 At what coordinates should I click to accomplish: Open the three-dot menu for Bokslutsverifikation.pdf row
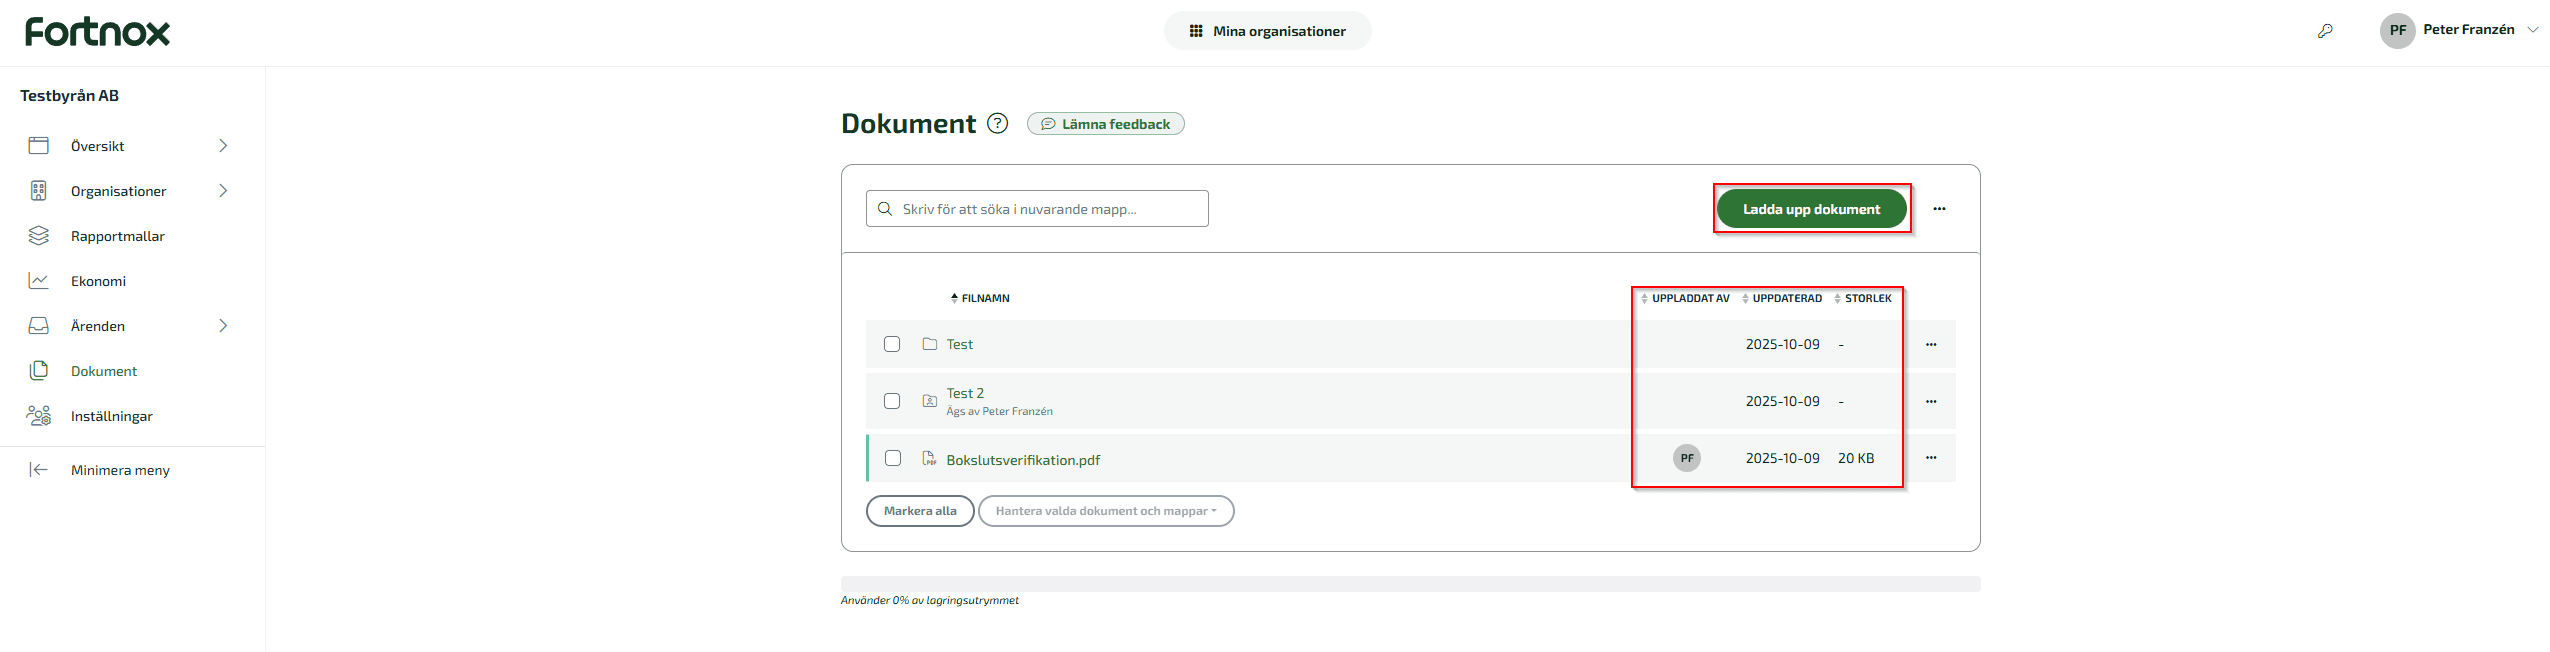click(1931, 458)
